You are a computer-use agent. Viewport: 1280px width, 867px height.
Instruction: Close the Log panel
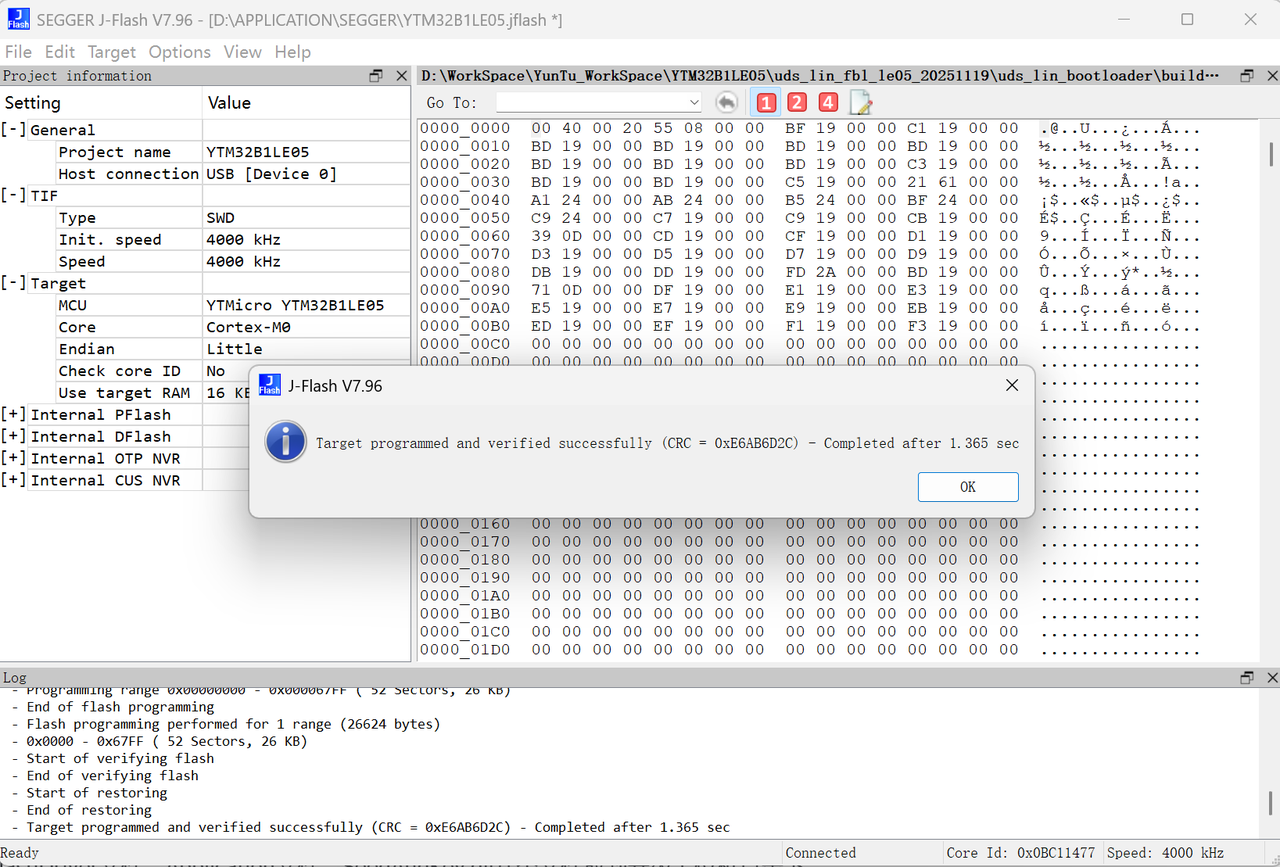(x=1270, y=678)
